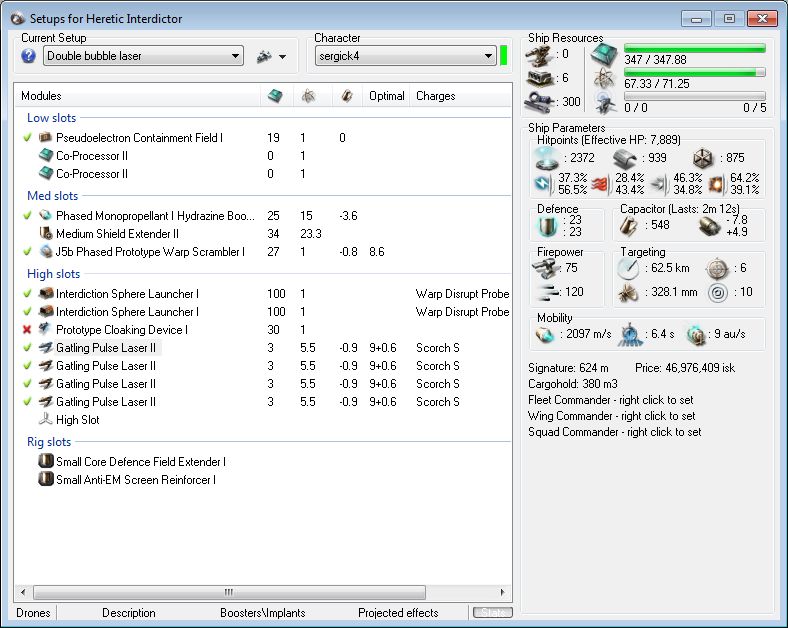Screen dimensions: 788x628
Task: Toggle the last Gatling Pulse Laser II checkmark
Action: (28, 402)
